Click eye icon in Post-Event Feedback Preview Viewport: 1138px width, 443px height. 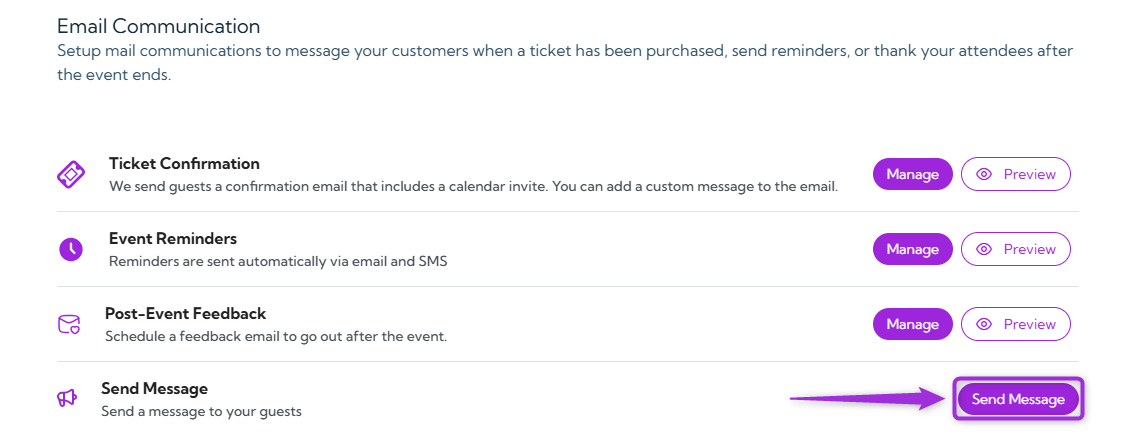(984, 324)
